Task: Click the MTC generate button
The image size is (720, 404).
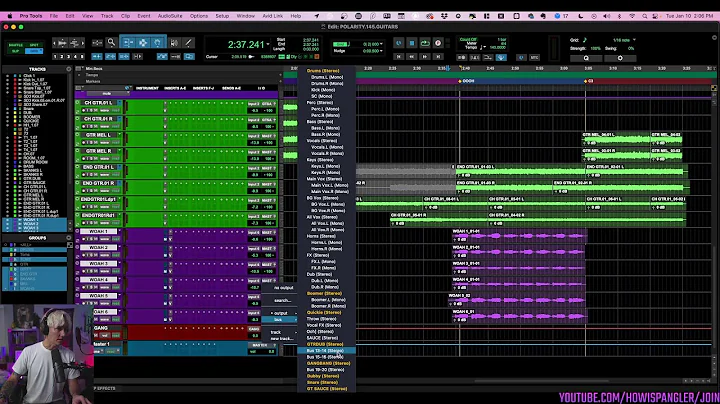Action: [x=534, y=57]
